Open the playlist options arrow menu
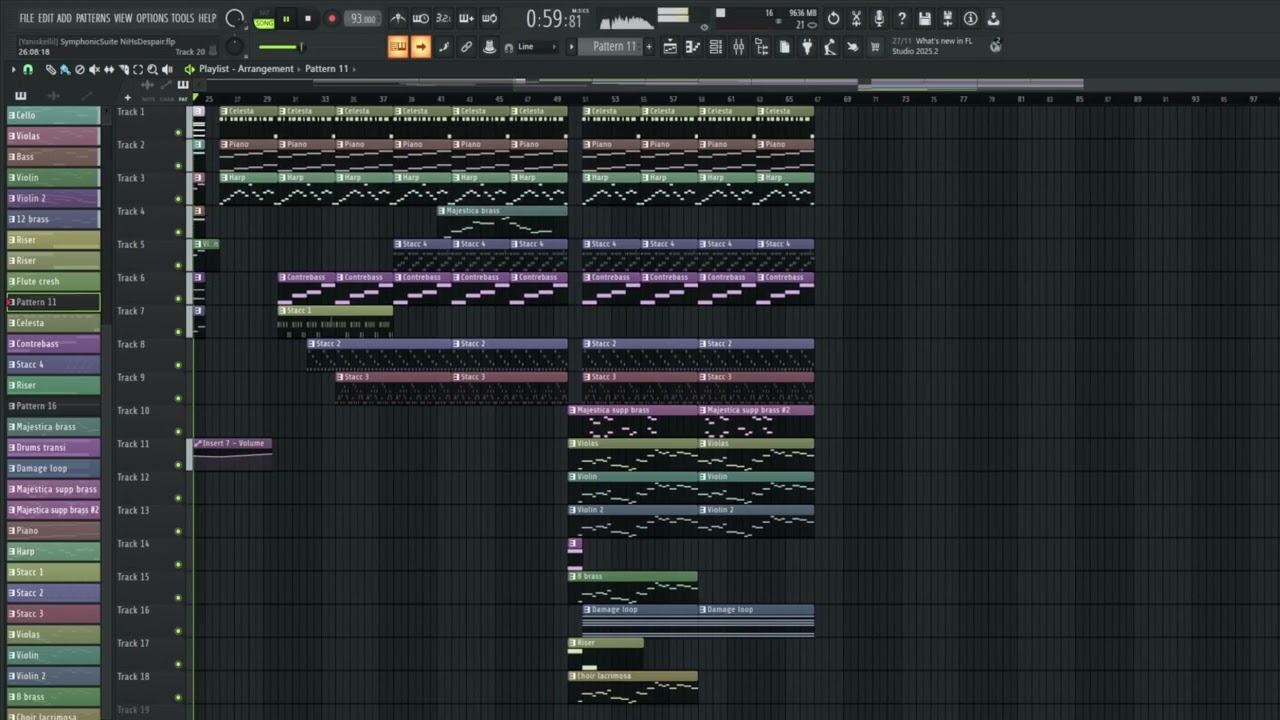1280x720 pixels. (x=13, y=69)
